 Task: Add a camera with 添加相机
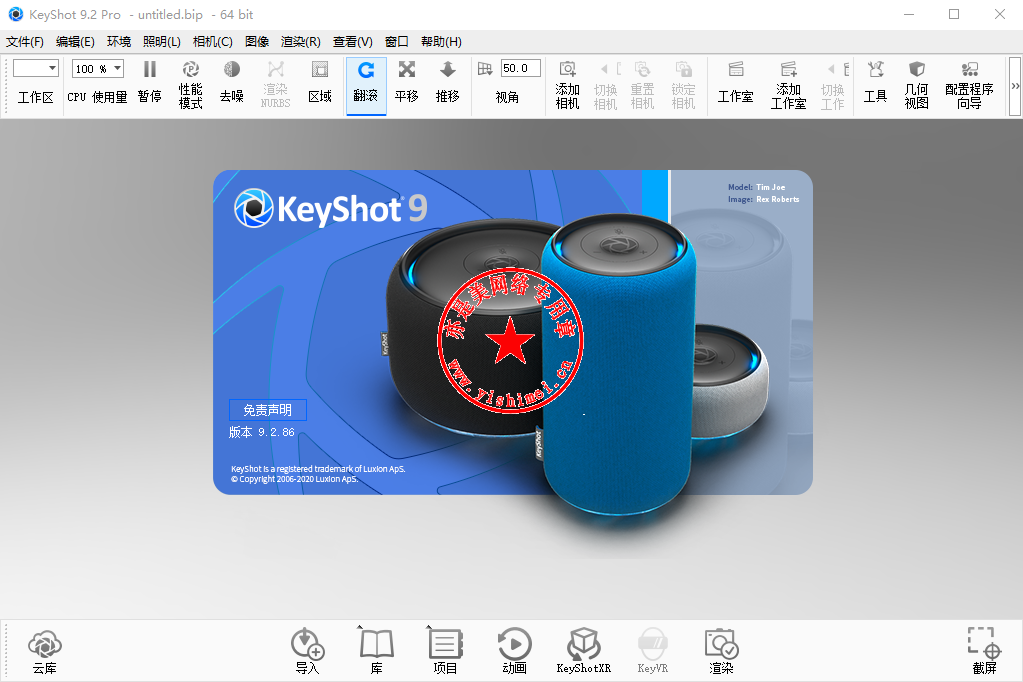coord(567,85)
